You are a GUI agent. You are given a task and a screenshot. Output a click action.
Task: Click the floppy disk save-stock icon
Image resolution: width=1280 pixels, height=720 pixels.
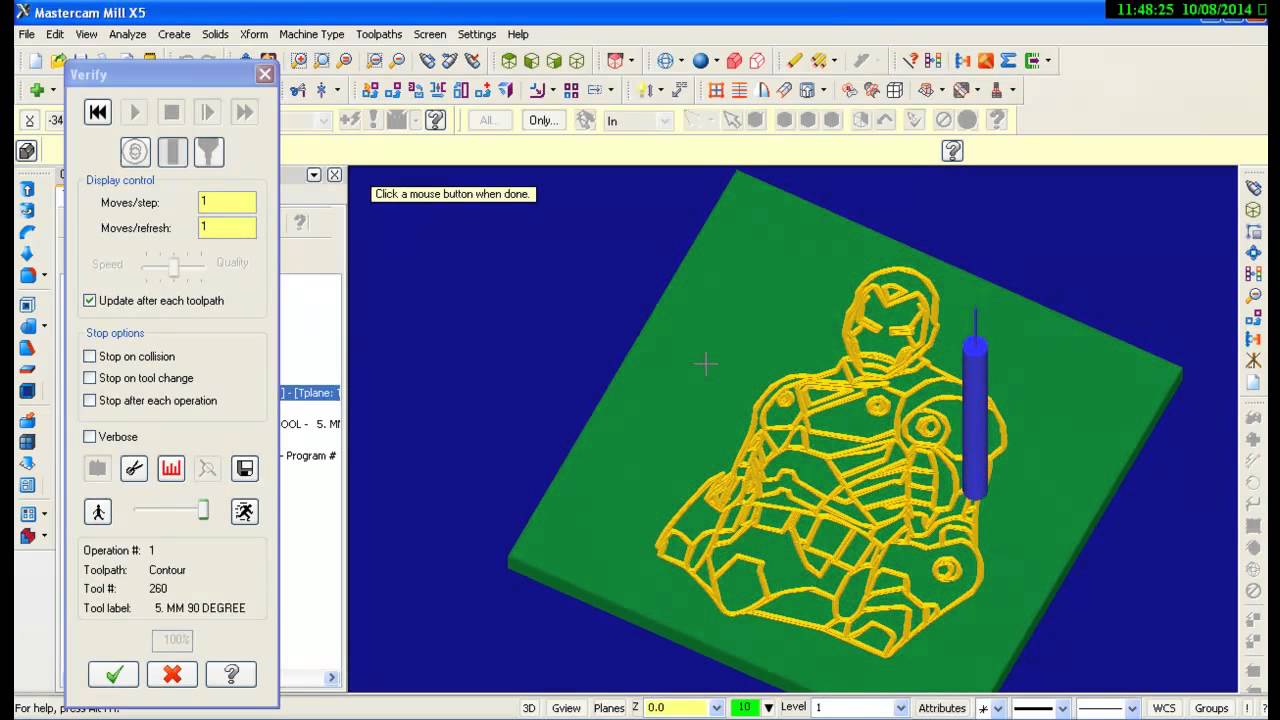(x=244, y=468)
